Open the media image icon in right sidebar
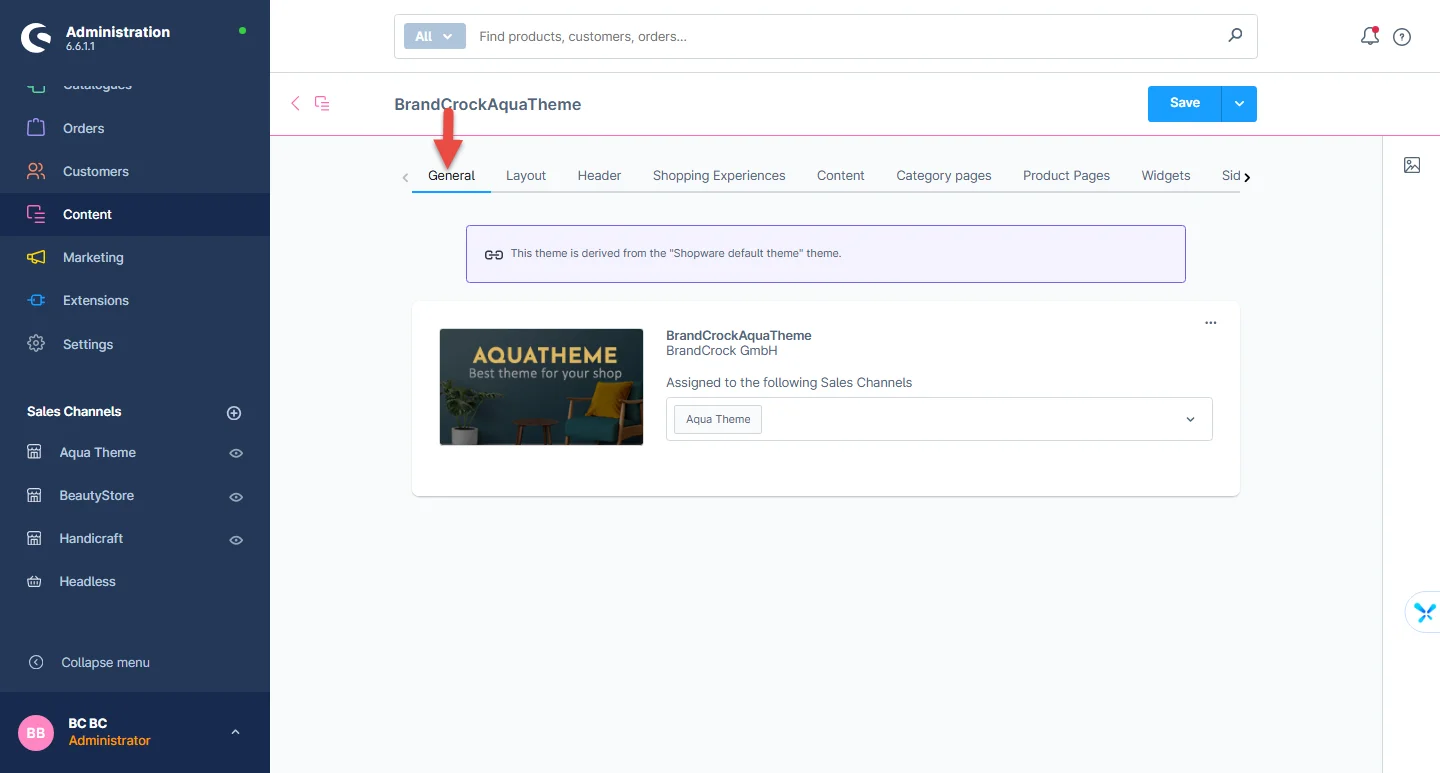 pyautogui.click(x=1411, y=165)
